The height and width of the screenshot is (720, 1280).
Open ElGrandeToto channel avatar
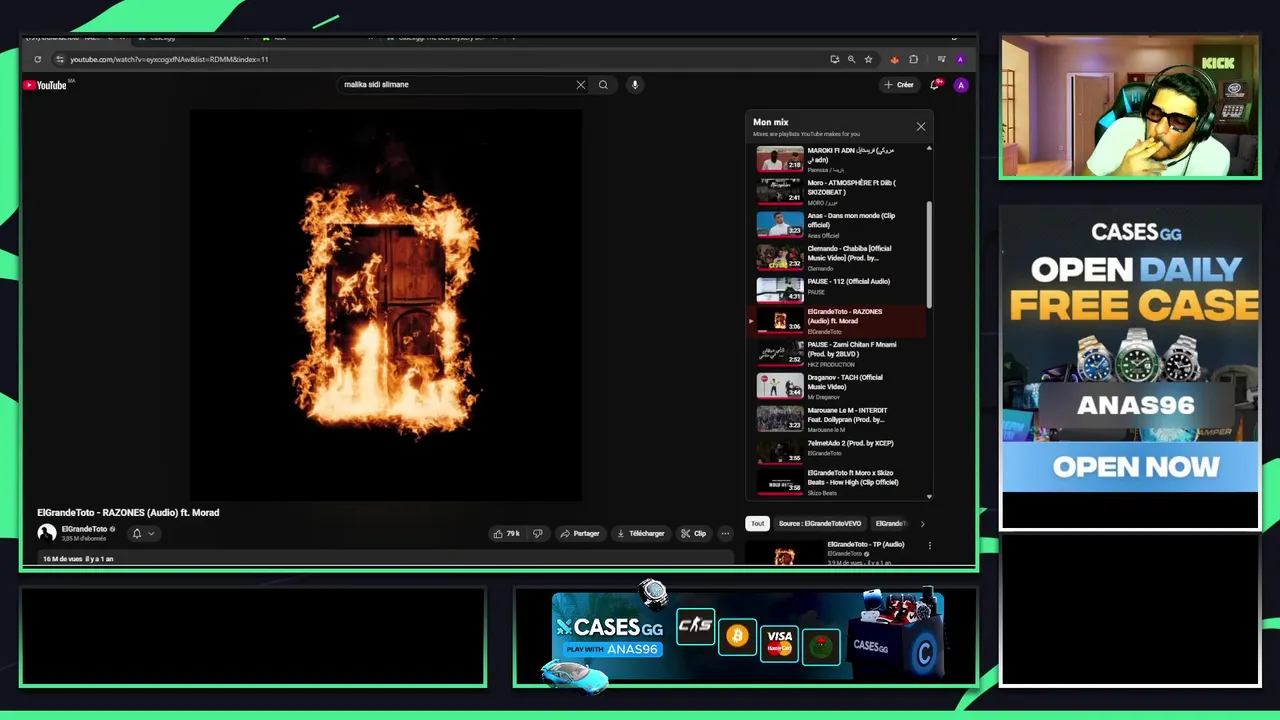coord(47,533)
